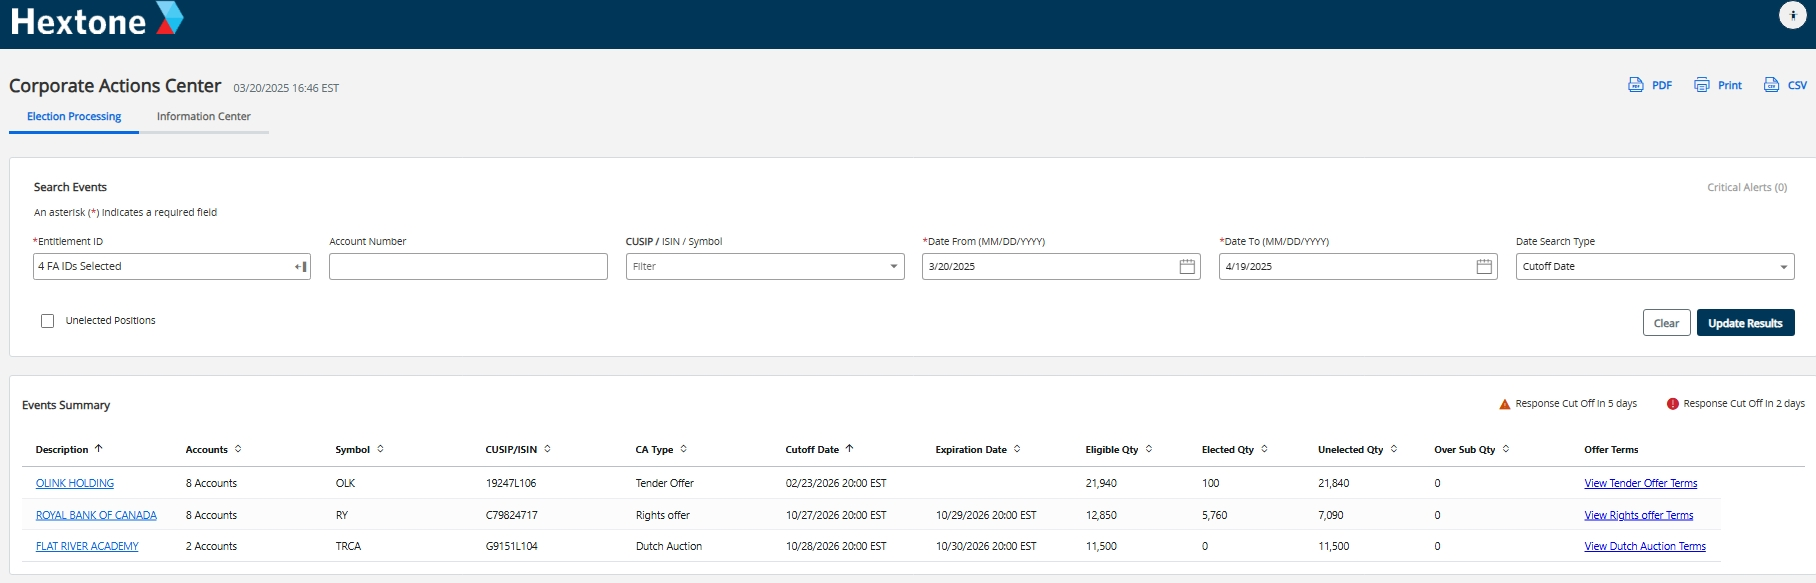Click the 2-day cutoff red alert icon
The image size is (1816, 583).
(1672, 404)
